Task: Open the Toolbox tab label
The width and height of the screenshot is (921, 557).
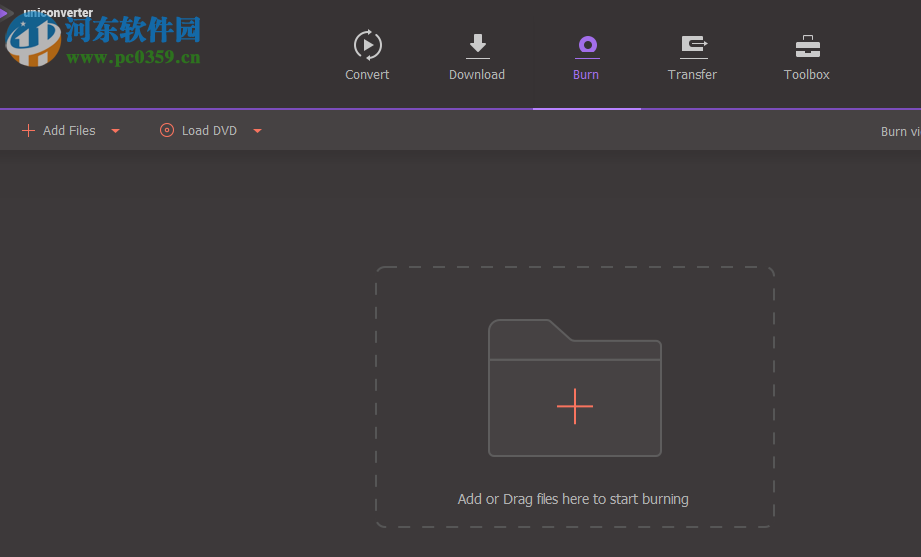Action: [x=806, y=75]
